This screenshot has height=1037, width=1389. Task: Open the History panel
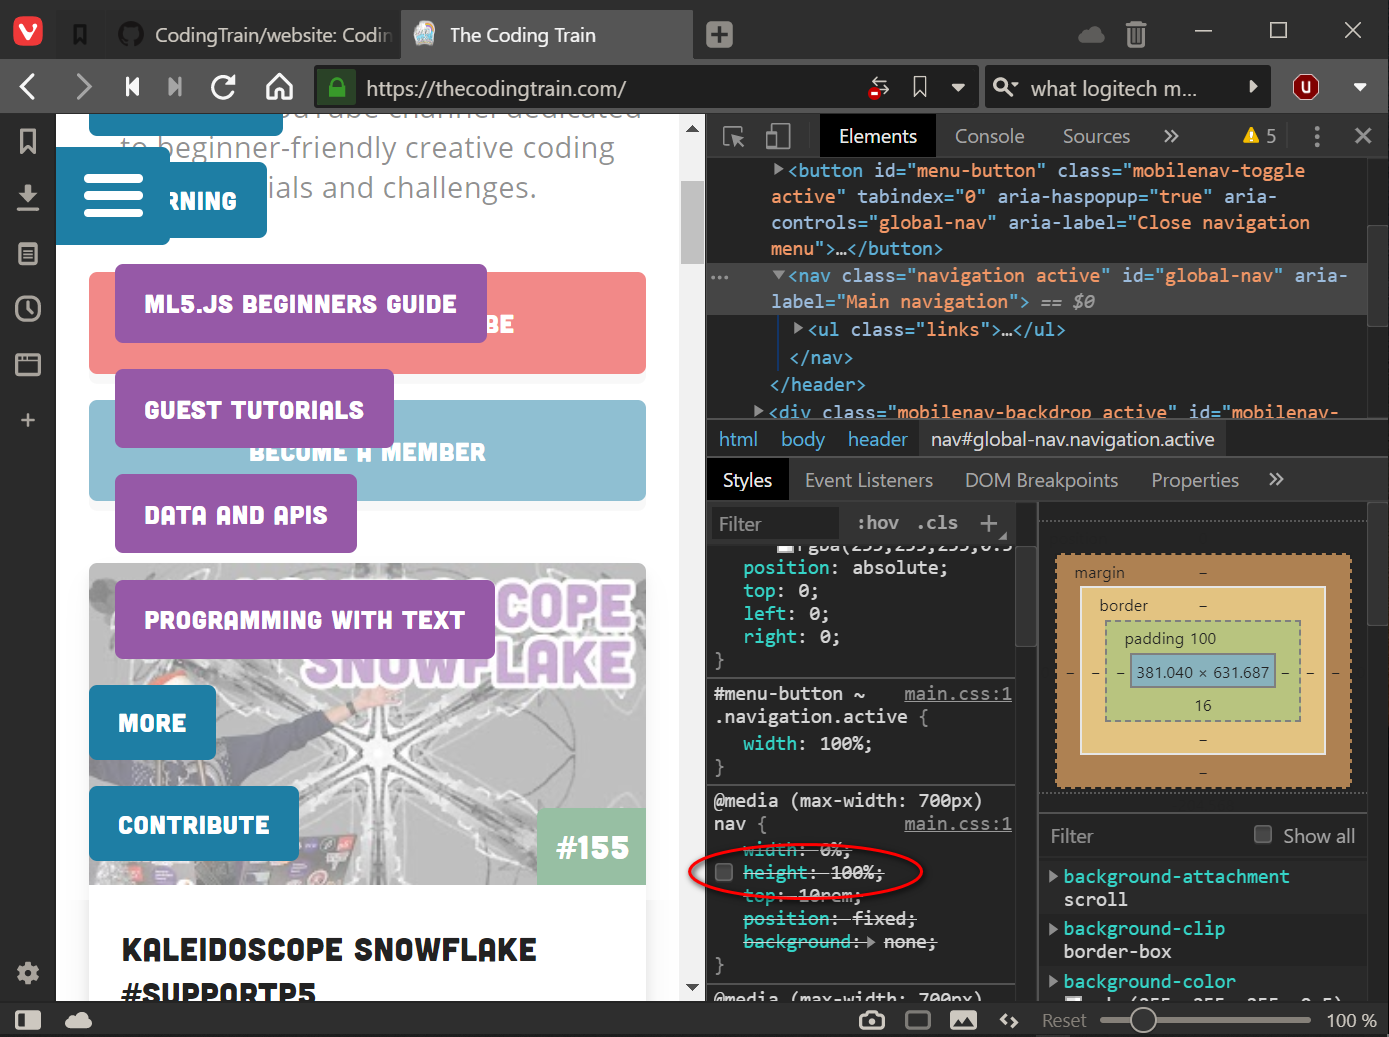[27, 309]
